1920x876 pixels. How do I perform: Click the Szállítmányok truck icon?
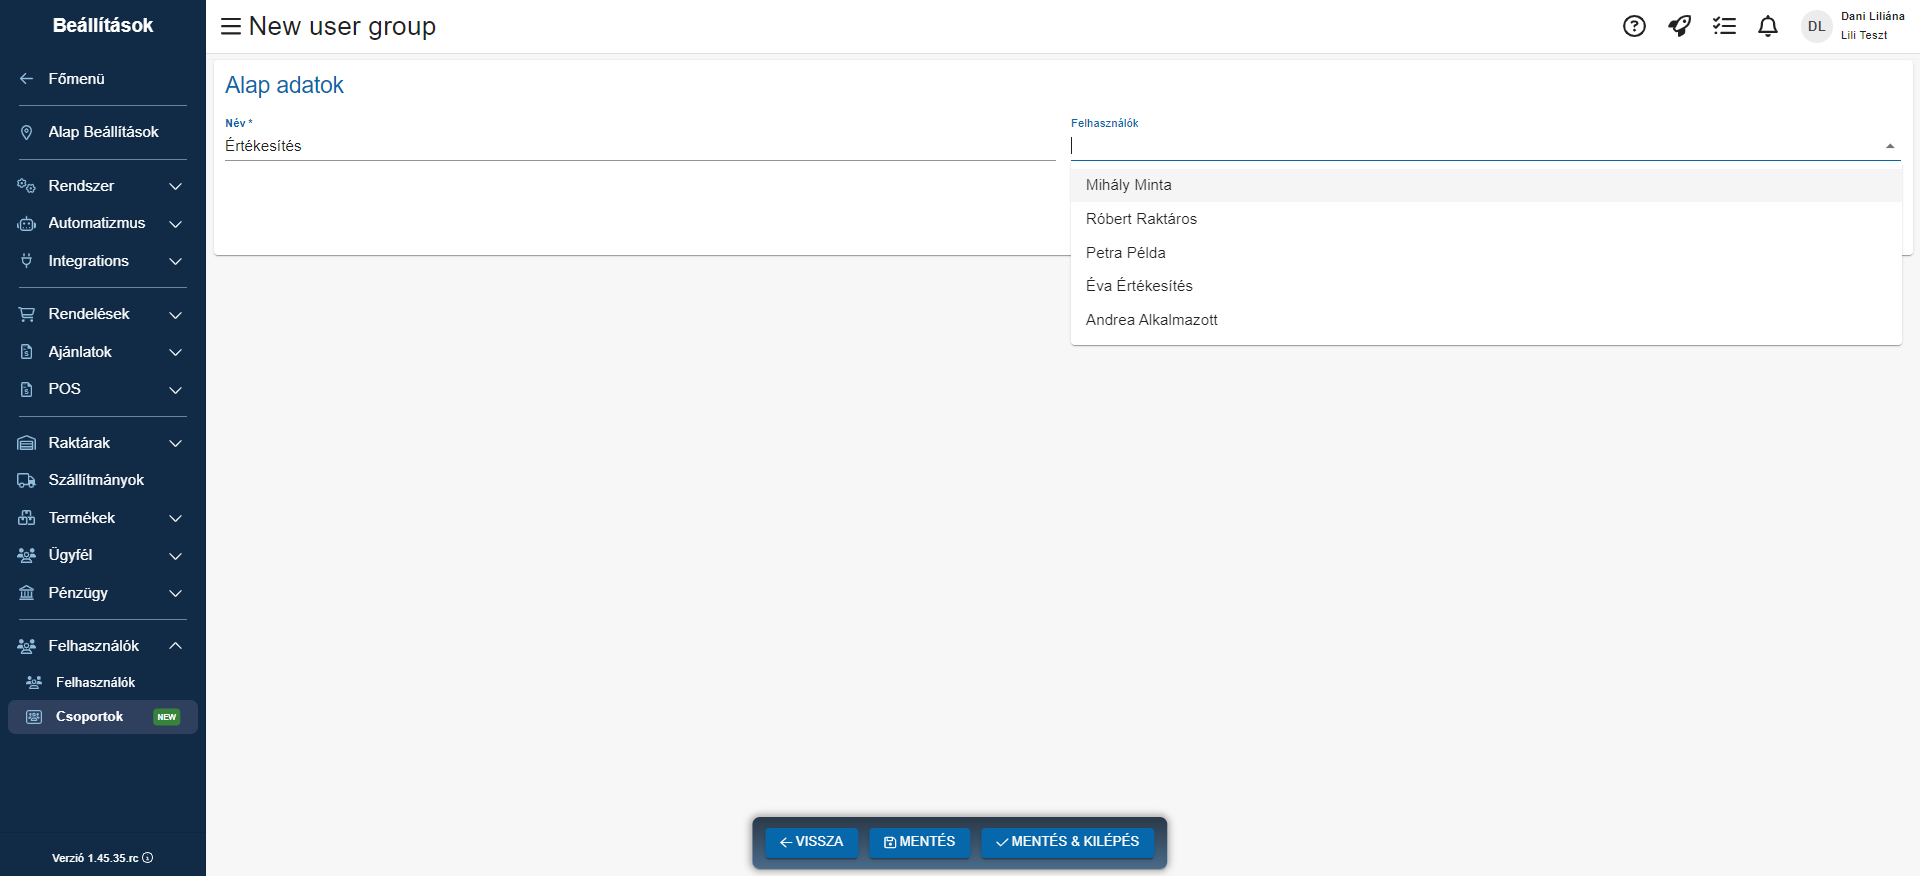(27, 480)
